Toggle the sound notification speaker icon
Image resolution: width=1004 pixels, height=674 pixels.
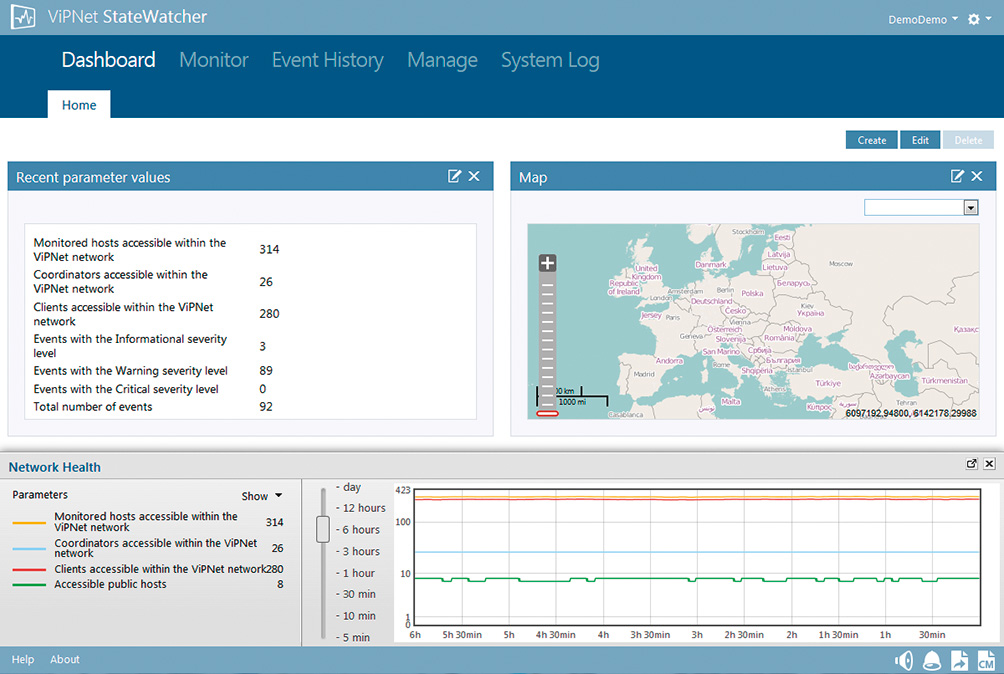pyautogui.click(x=904, y=660)
